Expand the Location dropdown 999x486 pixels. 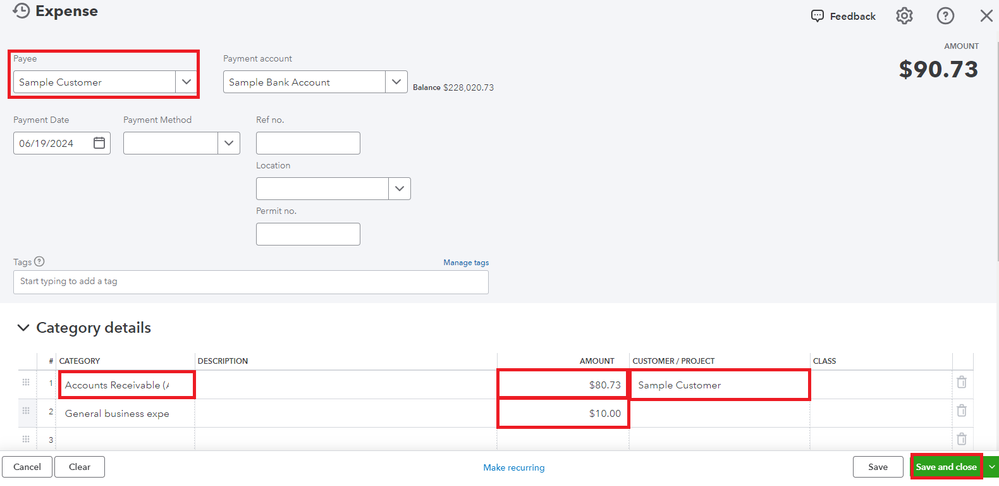(399, 188)
